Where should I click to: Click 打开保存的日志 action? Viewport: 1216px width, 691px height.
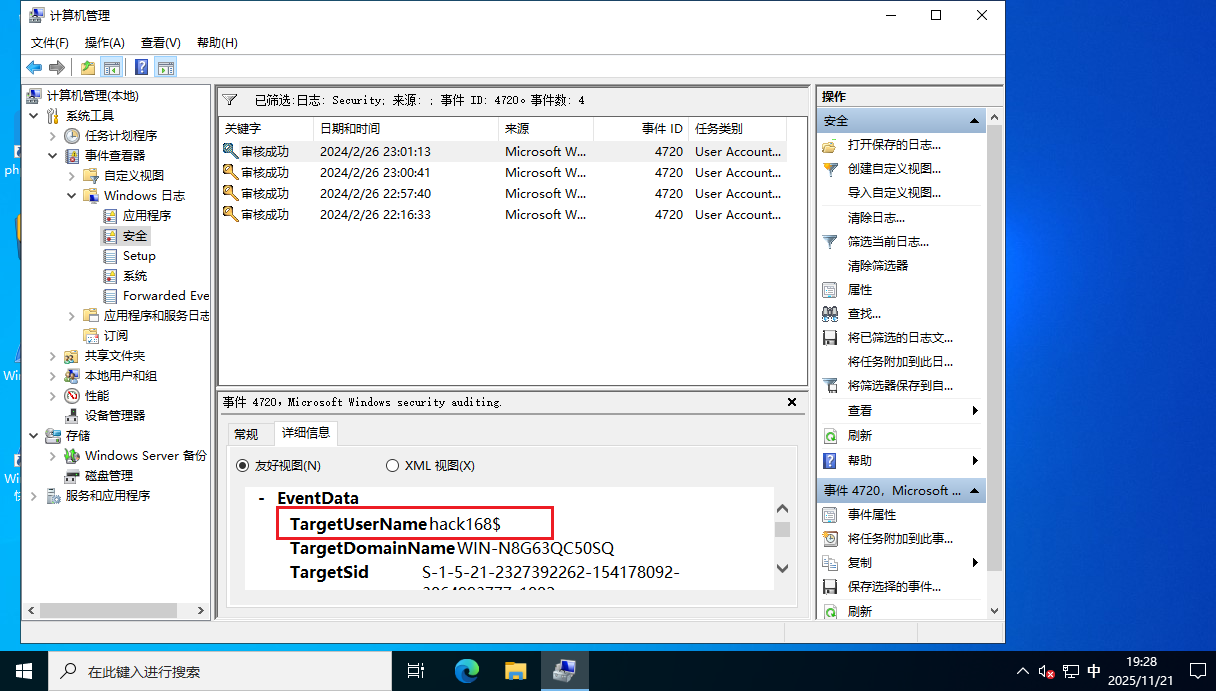click(x=894, y=145)
